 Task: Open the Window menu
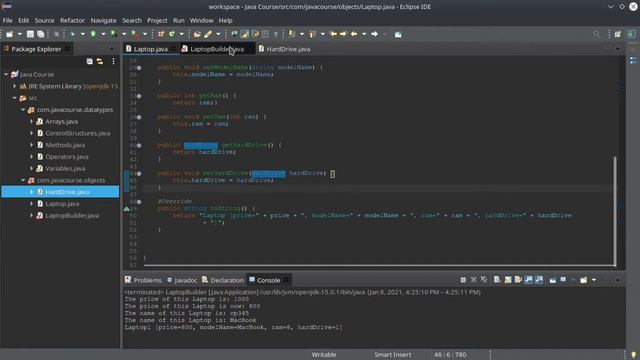(x=201, y=20)
